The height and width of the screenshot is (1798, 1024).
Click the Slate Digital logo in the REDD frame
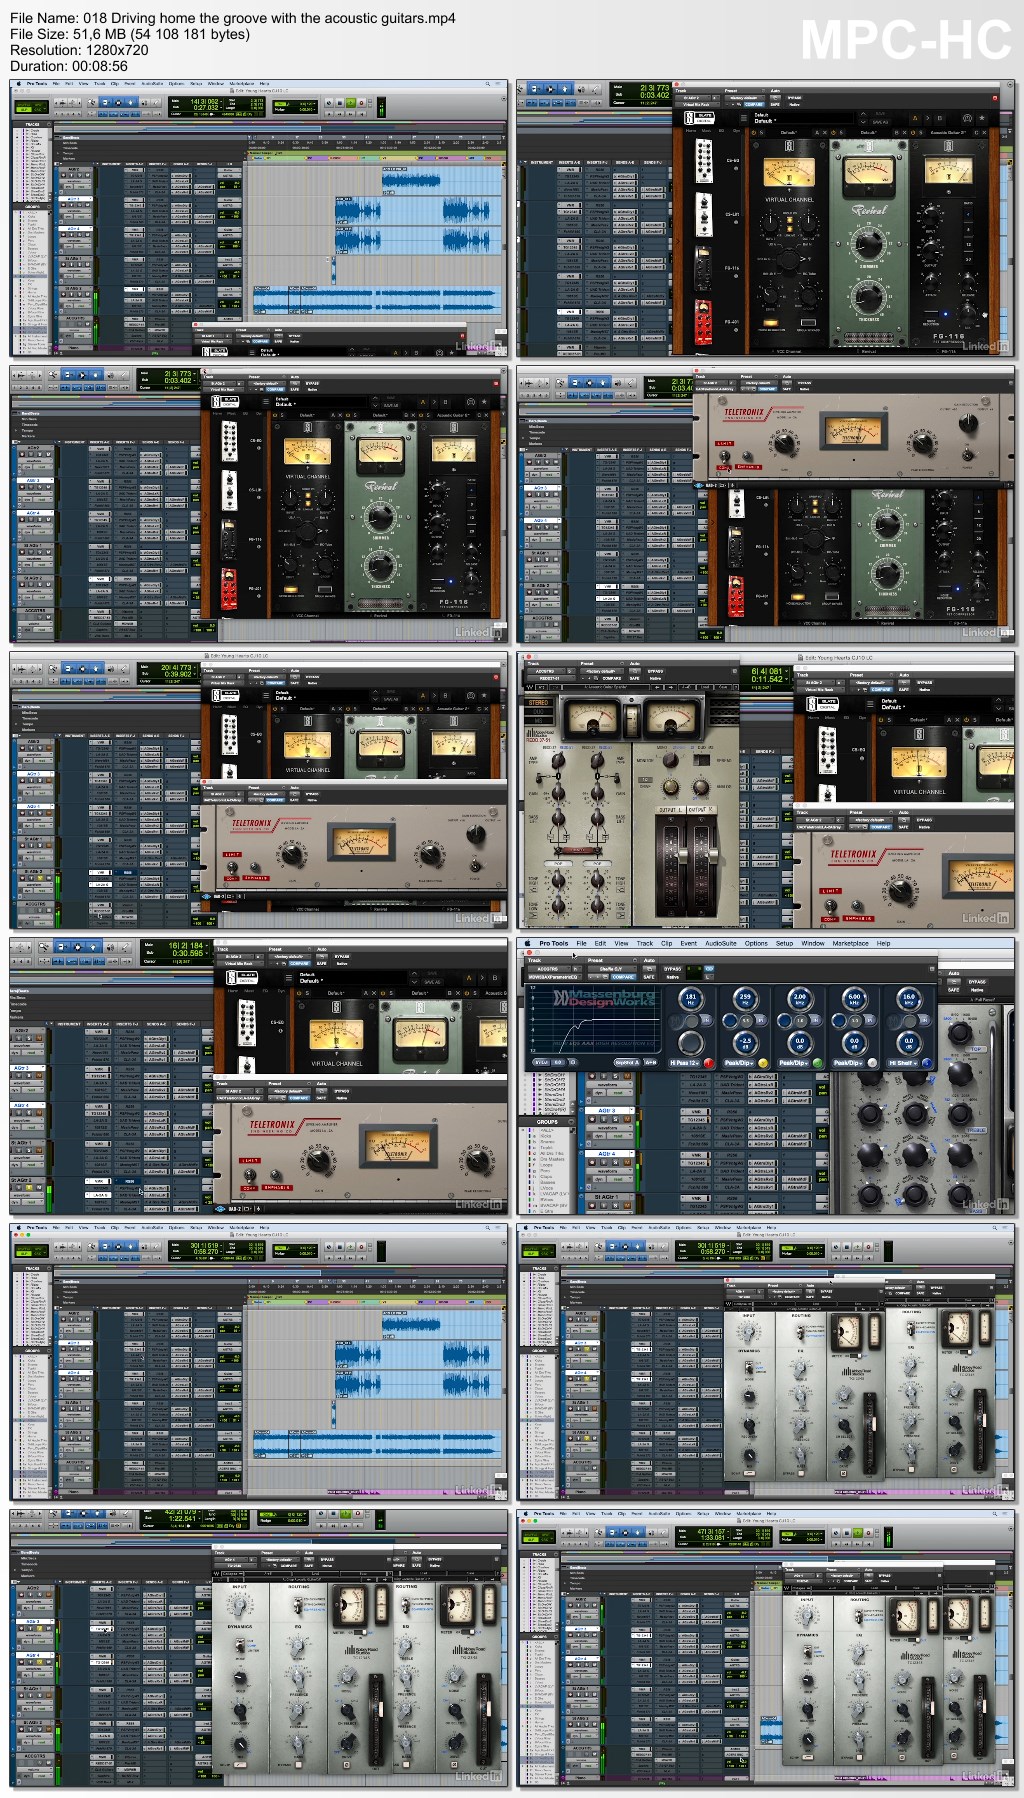point(822,703)
